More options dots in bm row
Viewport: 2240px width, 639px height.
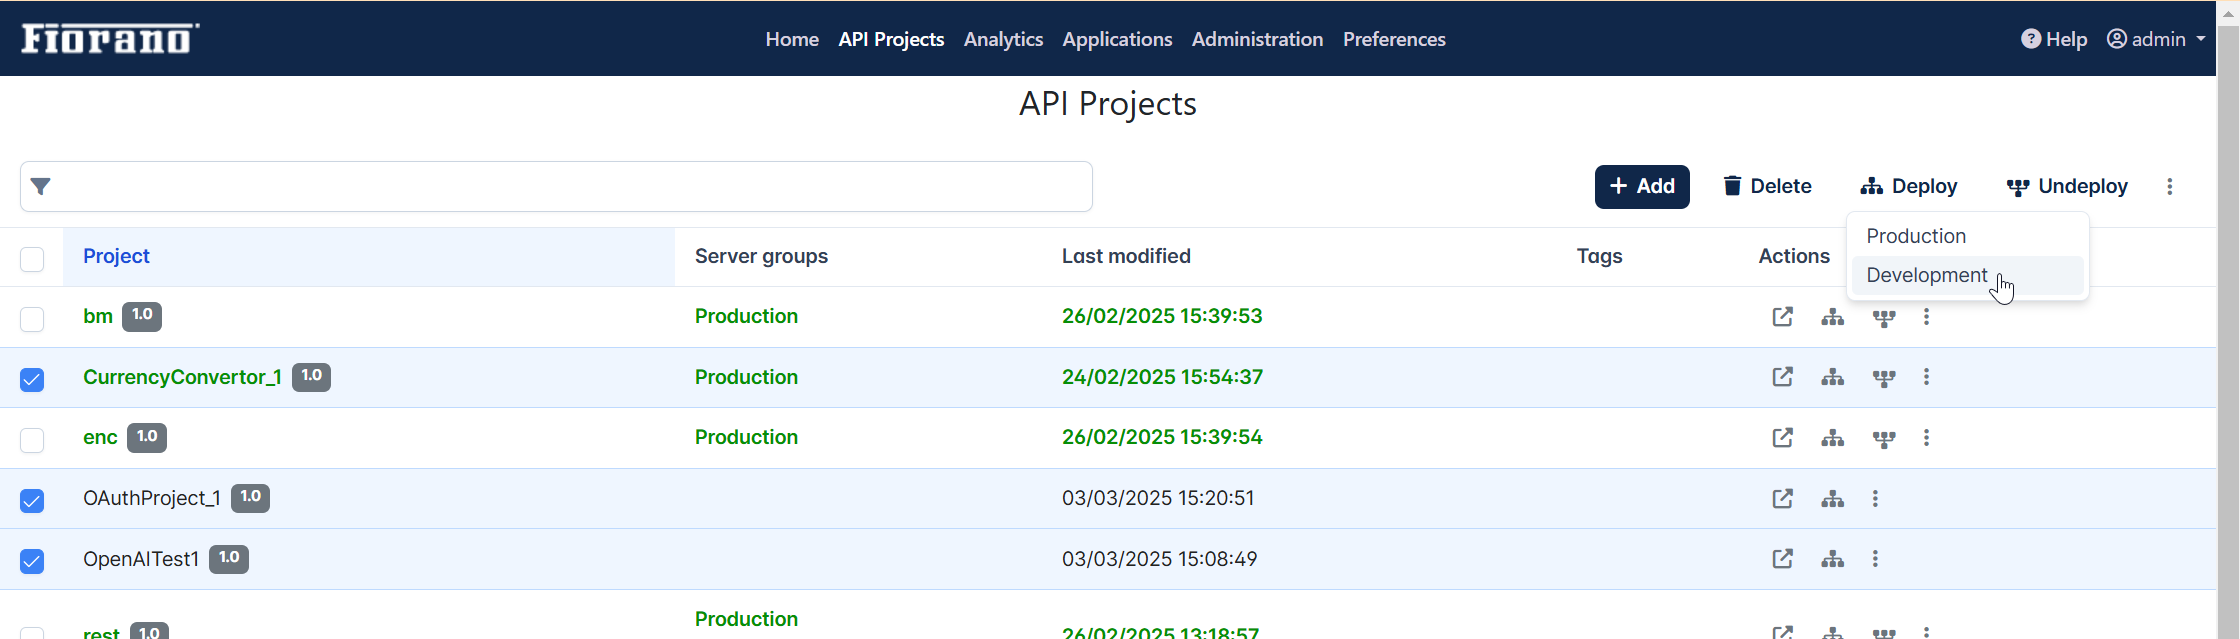point(1926,317)
